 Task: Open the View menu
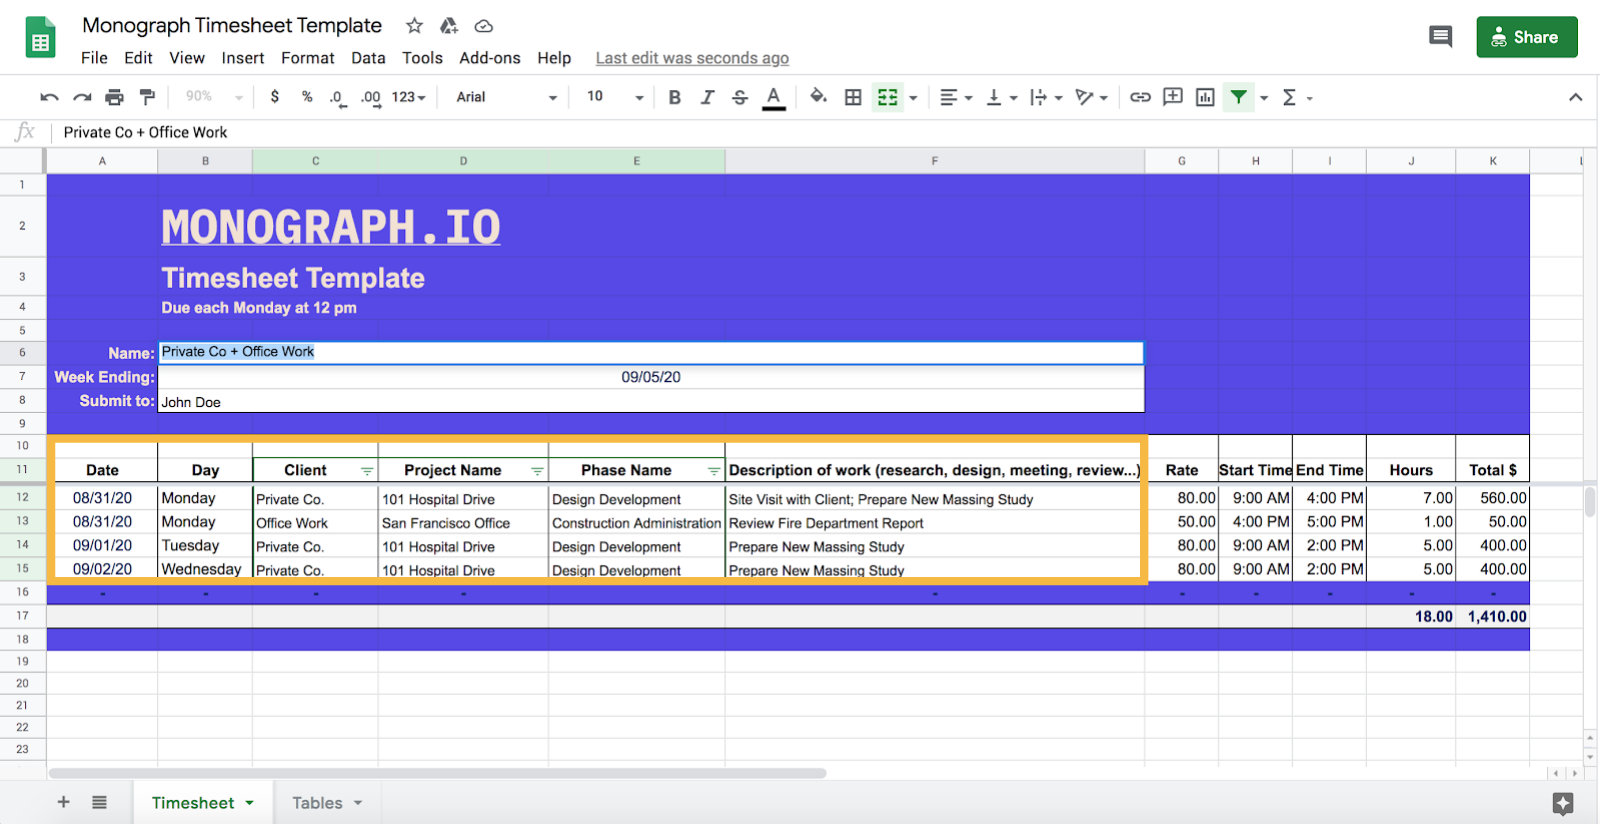(x=187, y=58)
